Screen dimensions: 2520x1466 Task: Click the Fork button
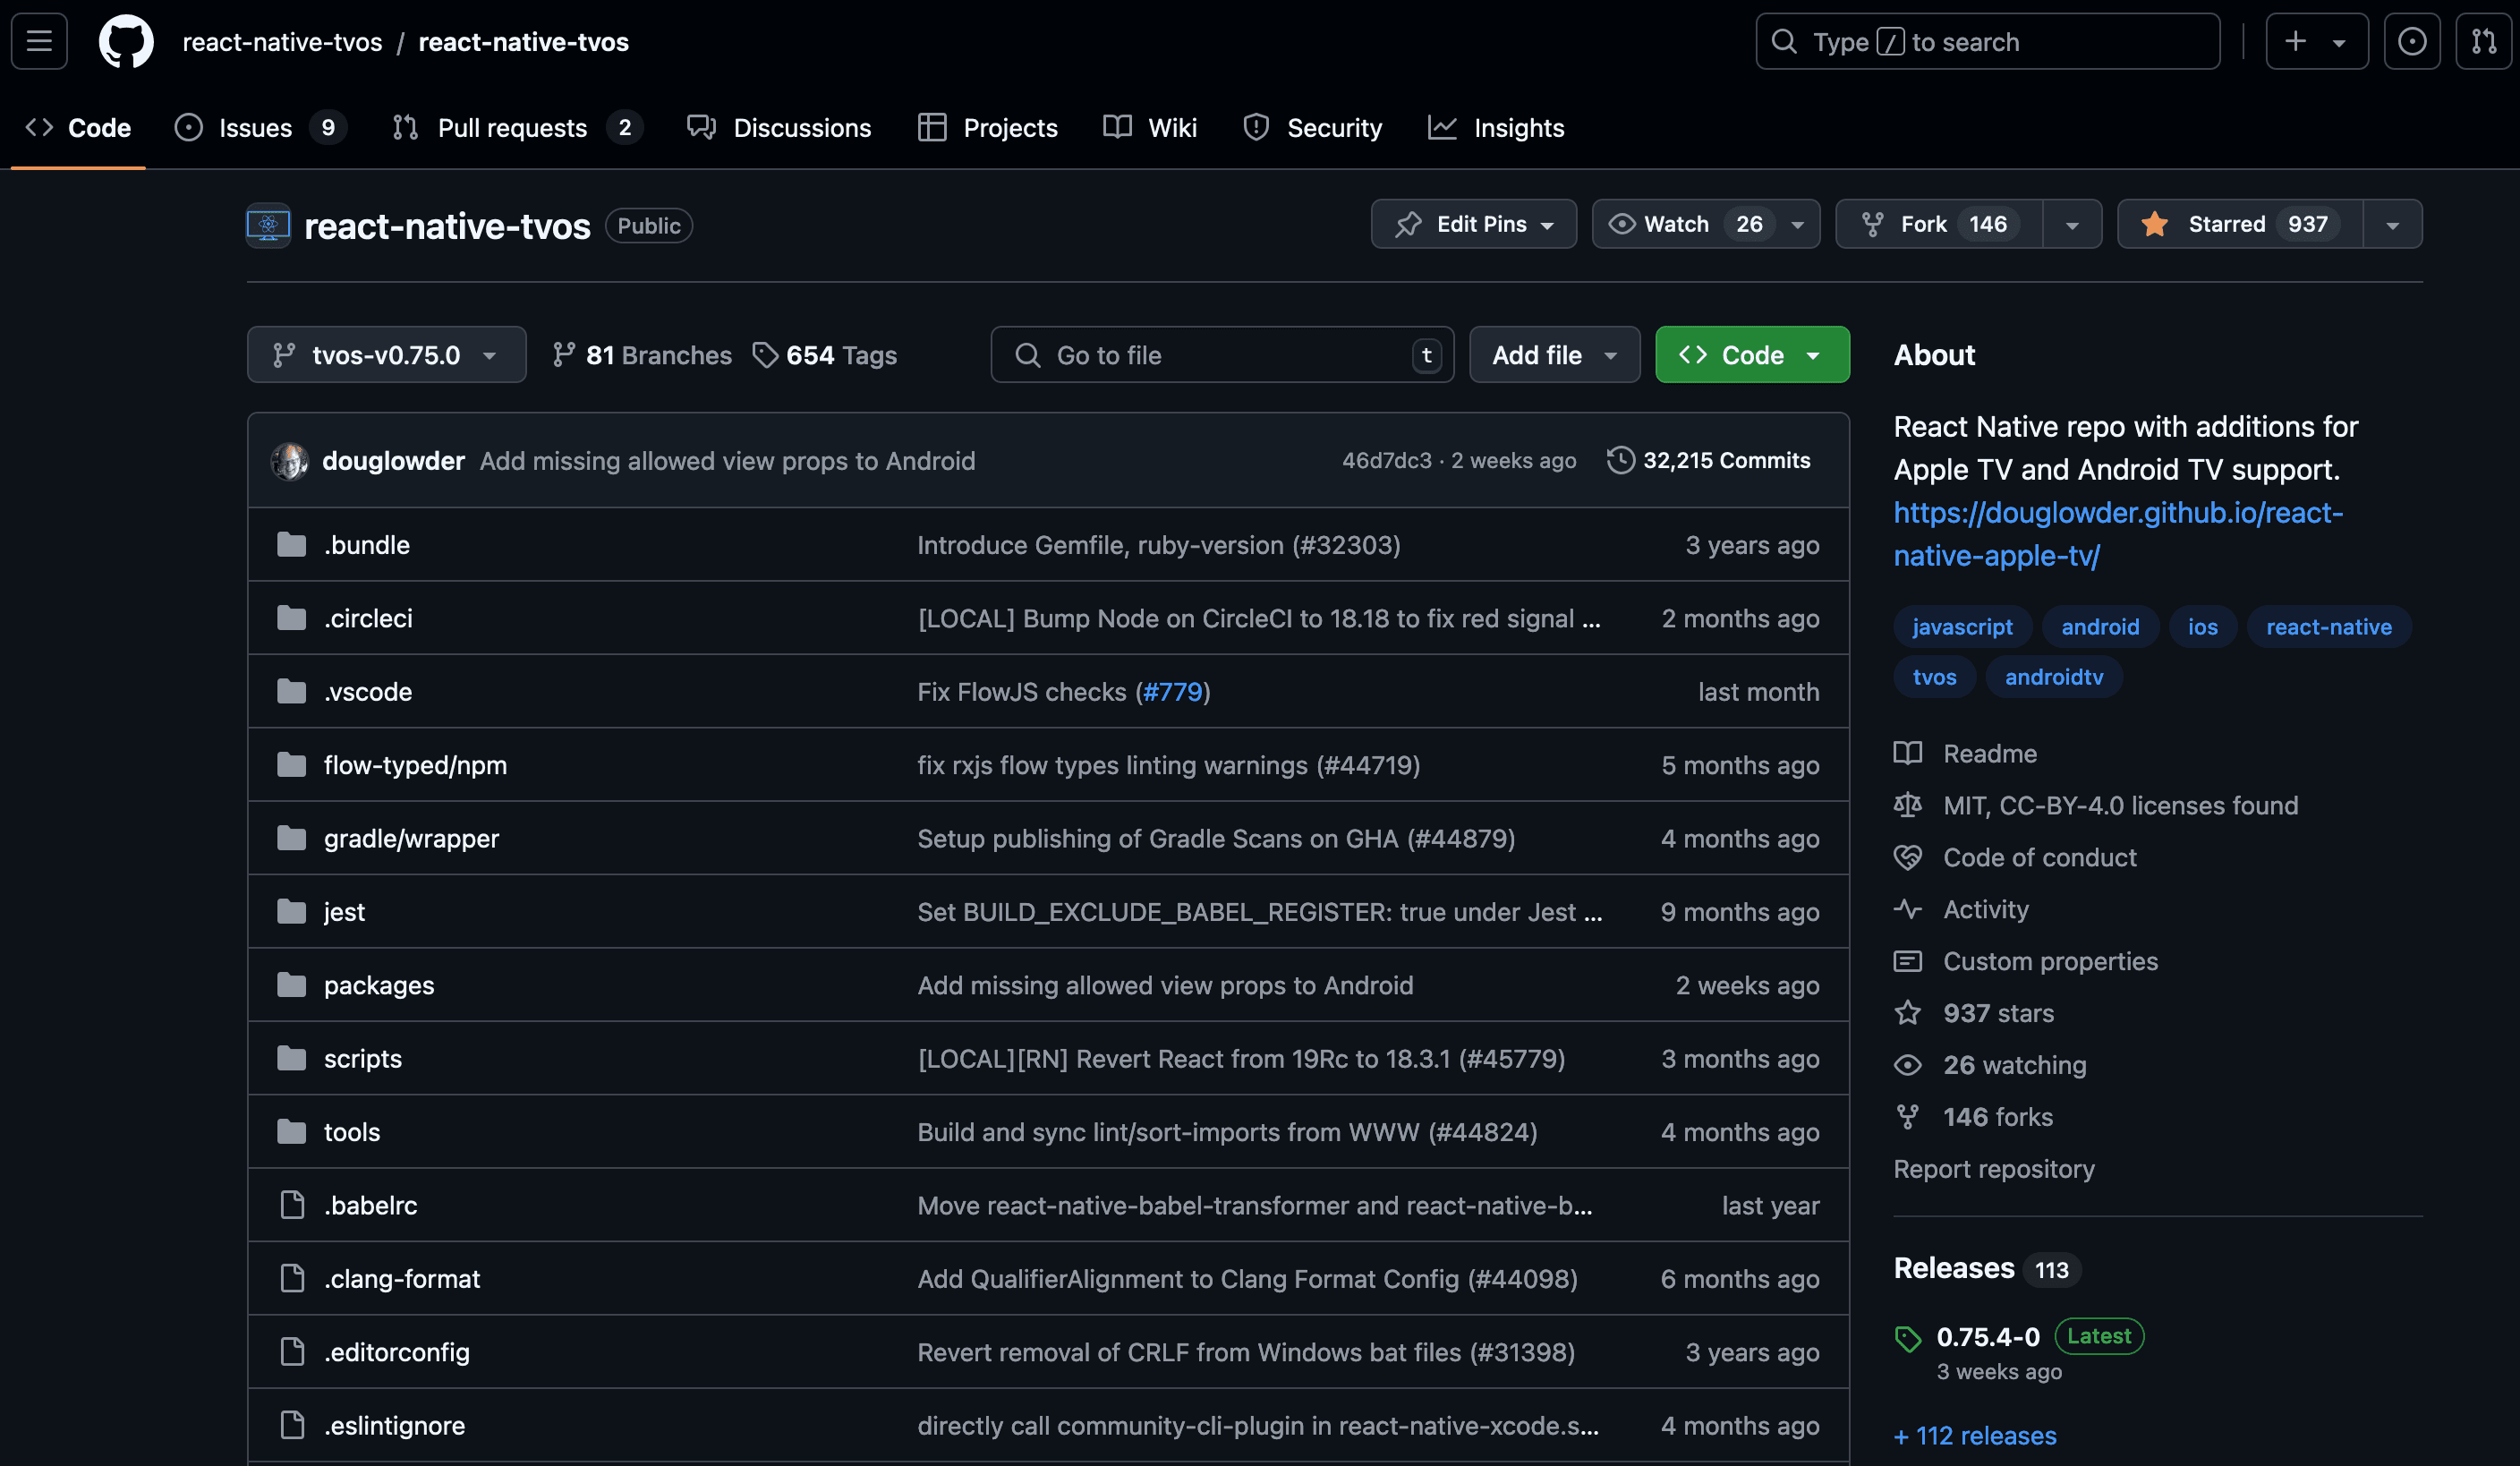click(1939, 223)
